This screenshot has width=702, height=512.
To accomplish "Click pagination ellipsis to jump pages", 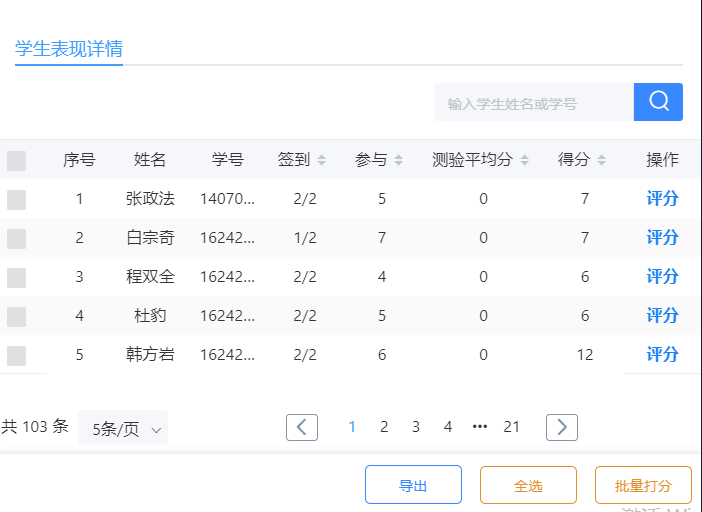I will tap(480, 427).
